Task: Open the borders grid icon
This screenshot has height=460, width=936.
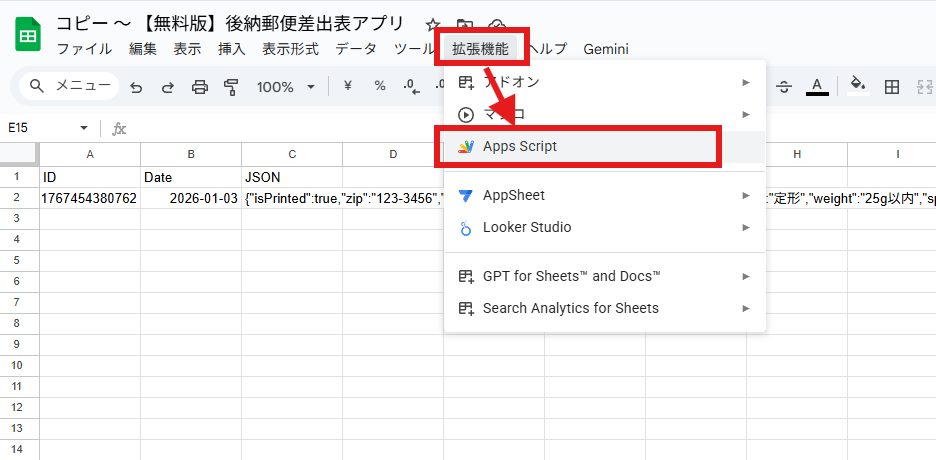Action: click(x=892, y=86)
